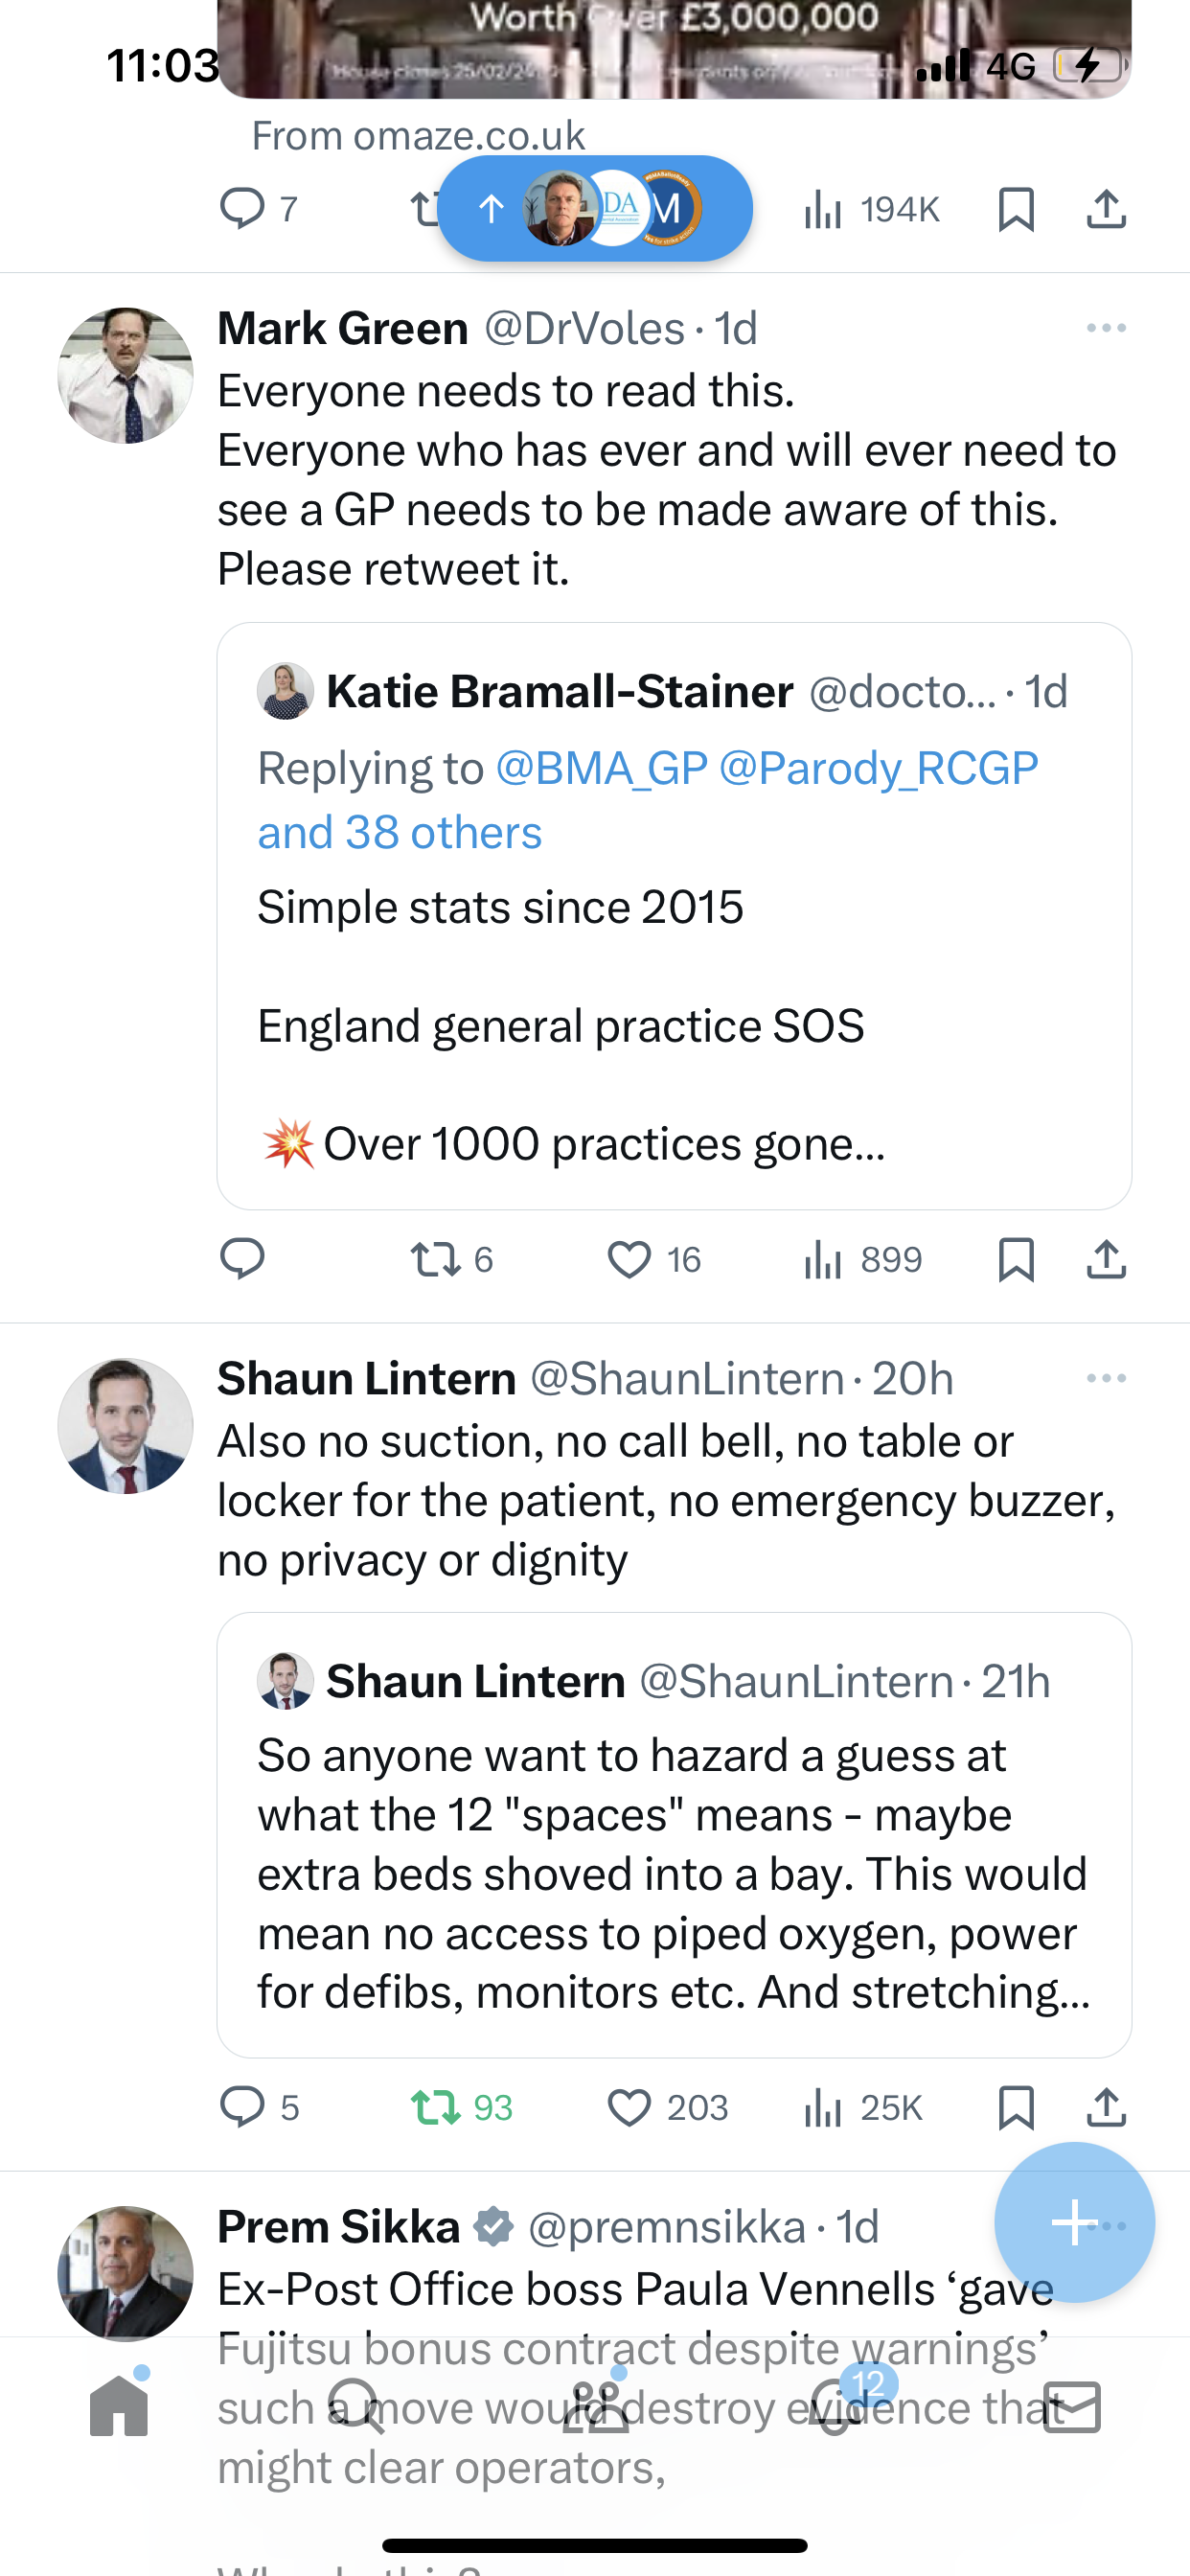Tap new posts pill with avatars
This screenshot has height=2576, width=1190.
point(596,208)
